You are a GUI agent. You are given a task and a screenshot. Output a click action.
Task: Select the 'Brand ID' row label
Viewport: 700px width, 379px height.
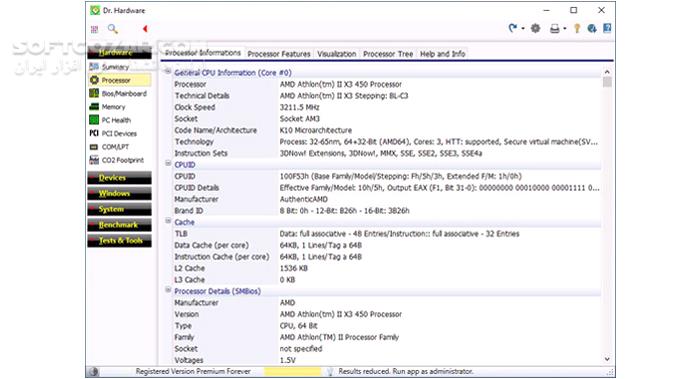click(188, 211)
